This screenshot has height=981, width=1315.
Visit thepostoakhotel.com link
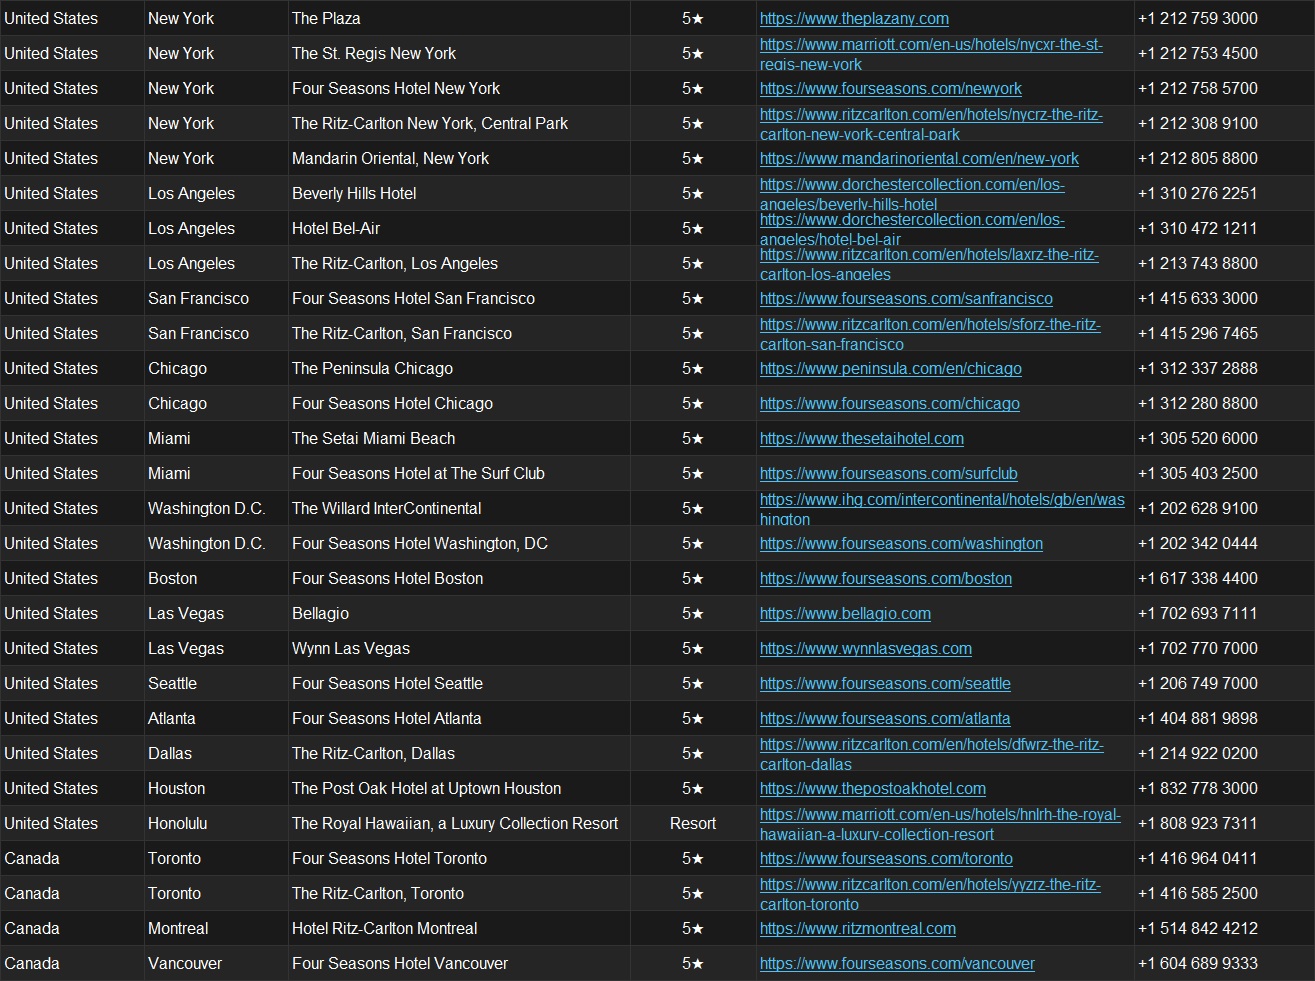[x=873, y=788]
